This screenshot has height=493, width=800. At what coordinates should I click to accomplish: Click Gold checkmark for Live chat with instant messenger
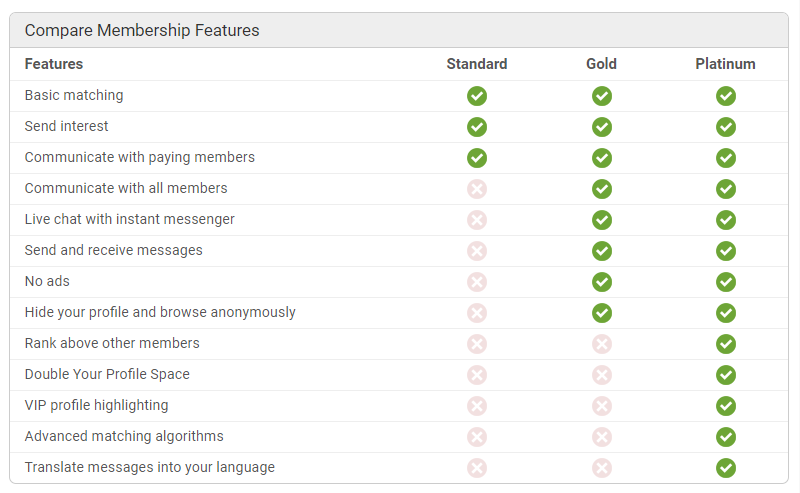pyautogui.click(x=602, y=220)
